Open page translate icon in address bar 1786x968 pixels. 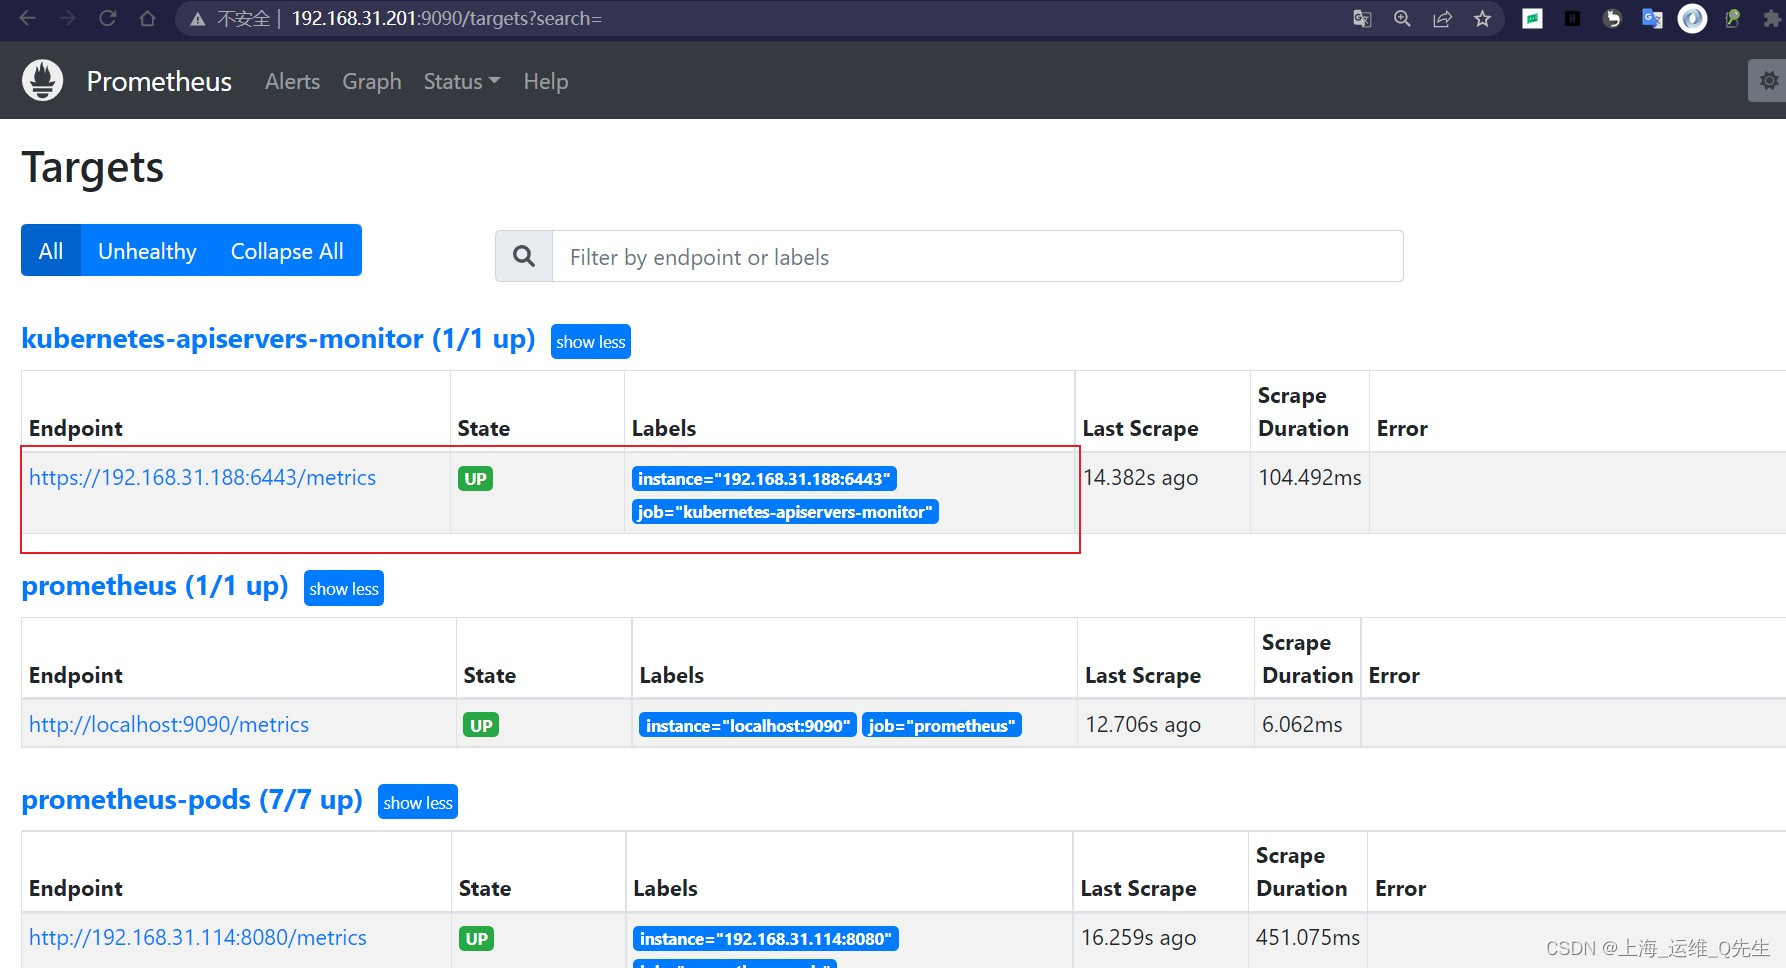[x=1362, y=19]
